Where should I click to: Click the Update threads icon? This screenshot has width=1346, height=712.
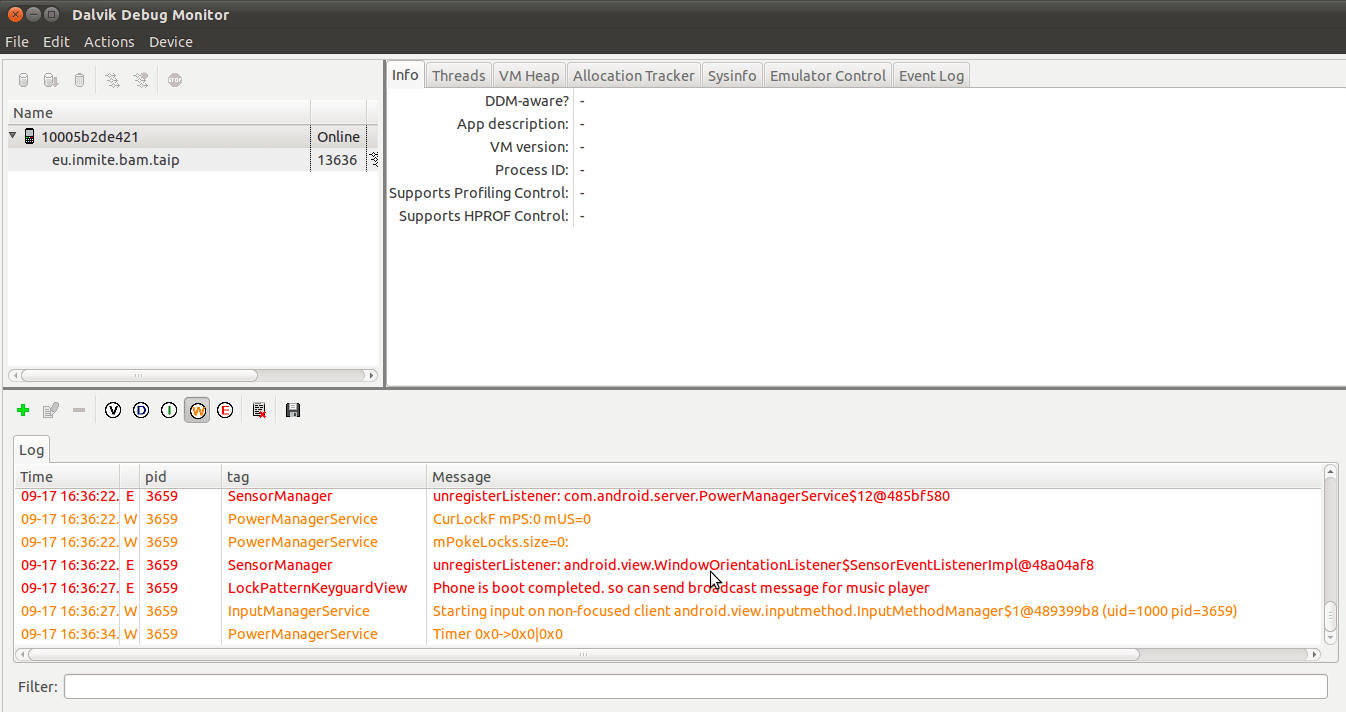click(x=113, y=80)
